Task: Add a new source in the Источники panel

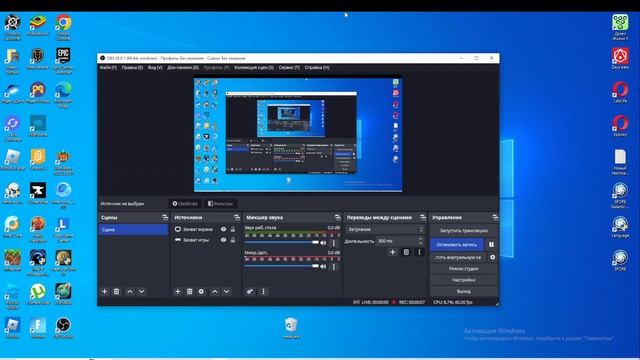Action: (178, 291)
